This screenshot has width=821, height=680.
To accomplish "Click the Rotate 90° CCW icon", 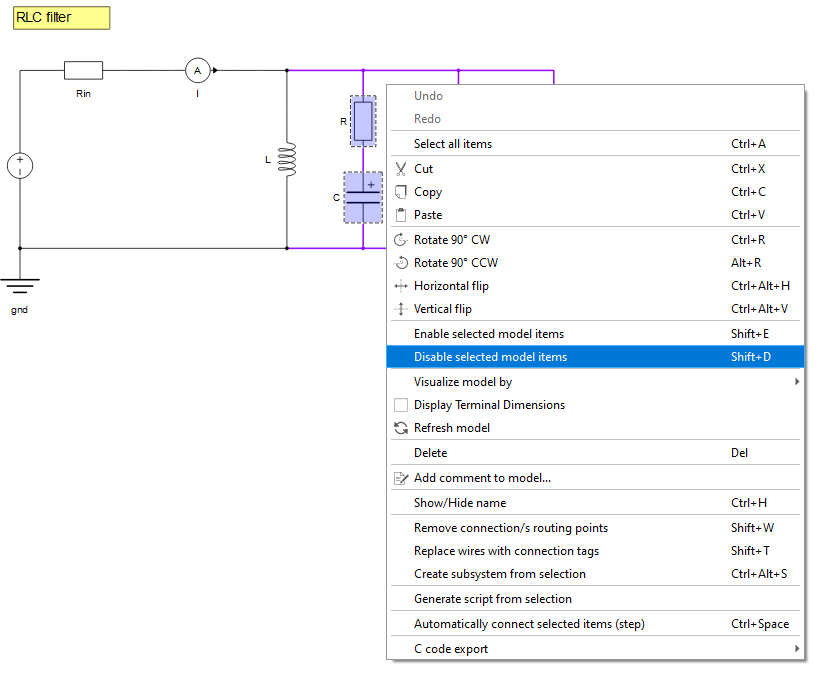I will click(401, 263).
